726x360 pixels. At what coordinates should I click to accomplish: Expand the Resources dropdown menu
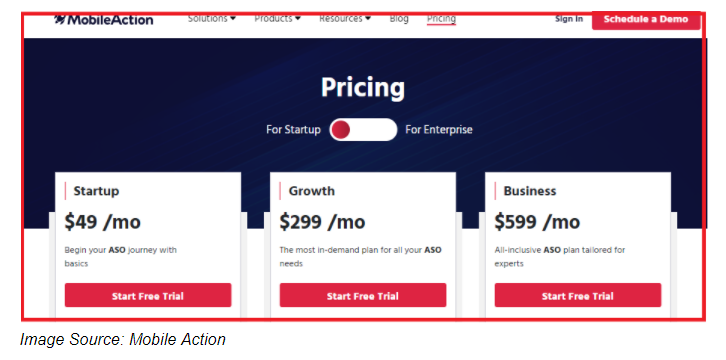345,19
